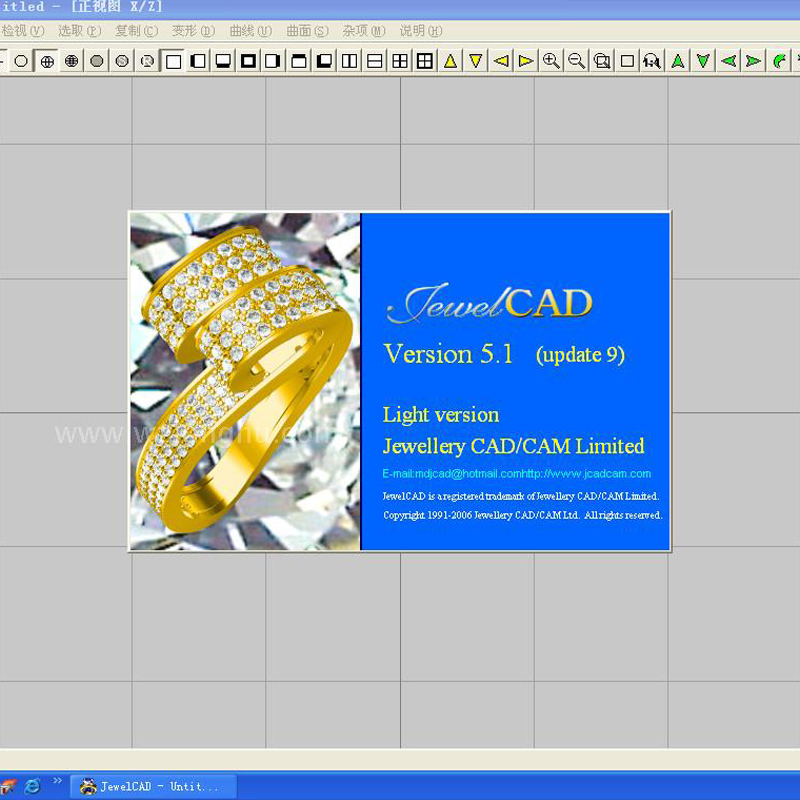Image resolution: width=800 pixels, height=800 pixels.
Task: Select the back view thick-bordered square icon
Action: tap(248, 61)
